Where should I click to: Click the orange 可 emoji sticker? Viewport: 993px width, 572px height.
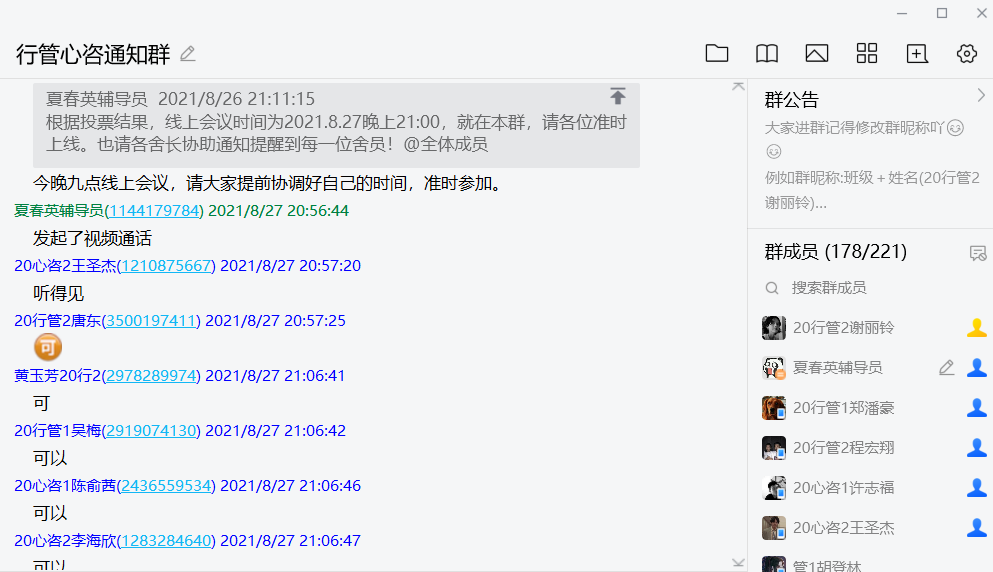pyautogui.click(x=47, y=348)
